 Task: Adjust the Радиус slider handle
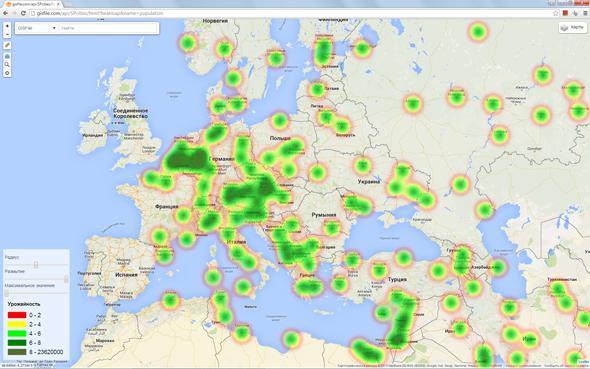tap(36, 264)
